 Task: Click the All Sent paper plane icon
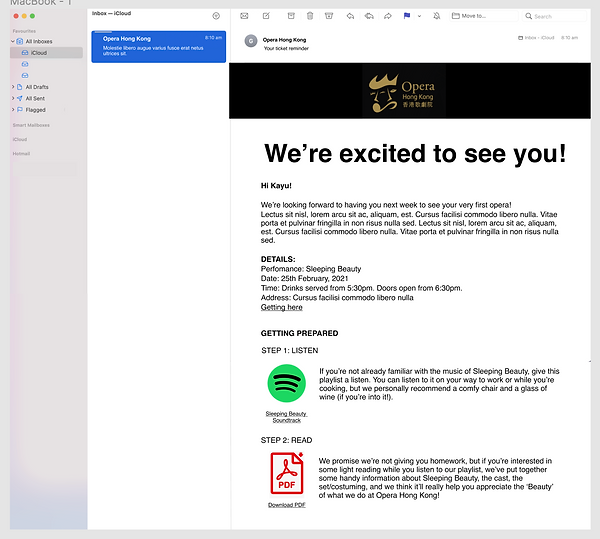tap(20, 98)
